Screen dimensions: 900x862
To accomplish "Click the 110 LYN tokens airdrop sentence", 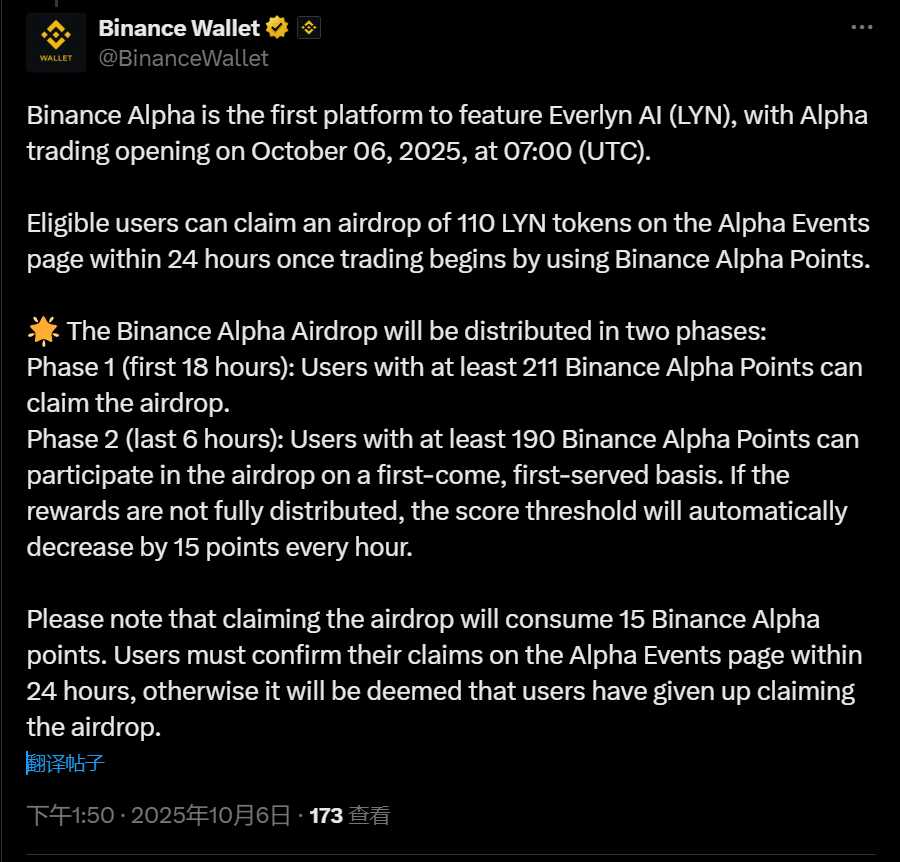I will pos(447,223).
